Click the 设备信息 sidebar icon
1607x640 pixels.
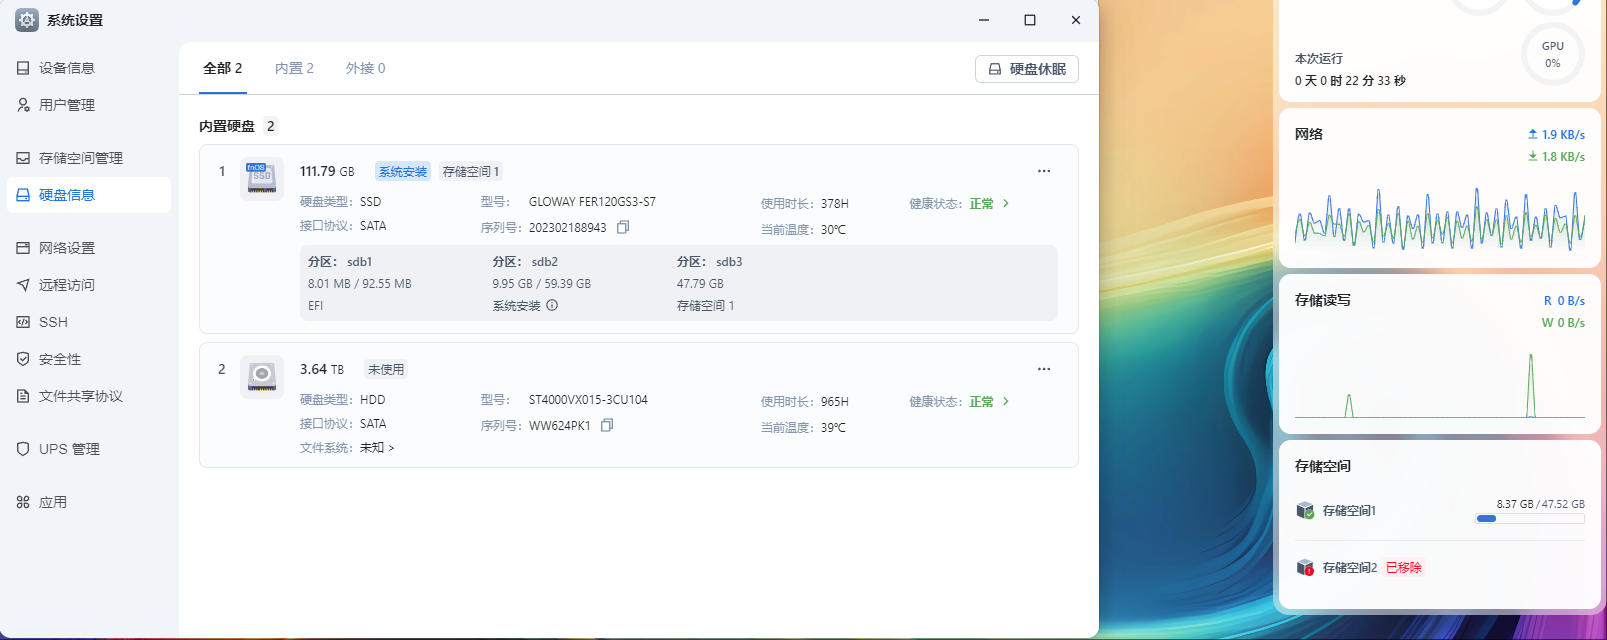pyautogui.click(x=23, y=68)
